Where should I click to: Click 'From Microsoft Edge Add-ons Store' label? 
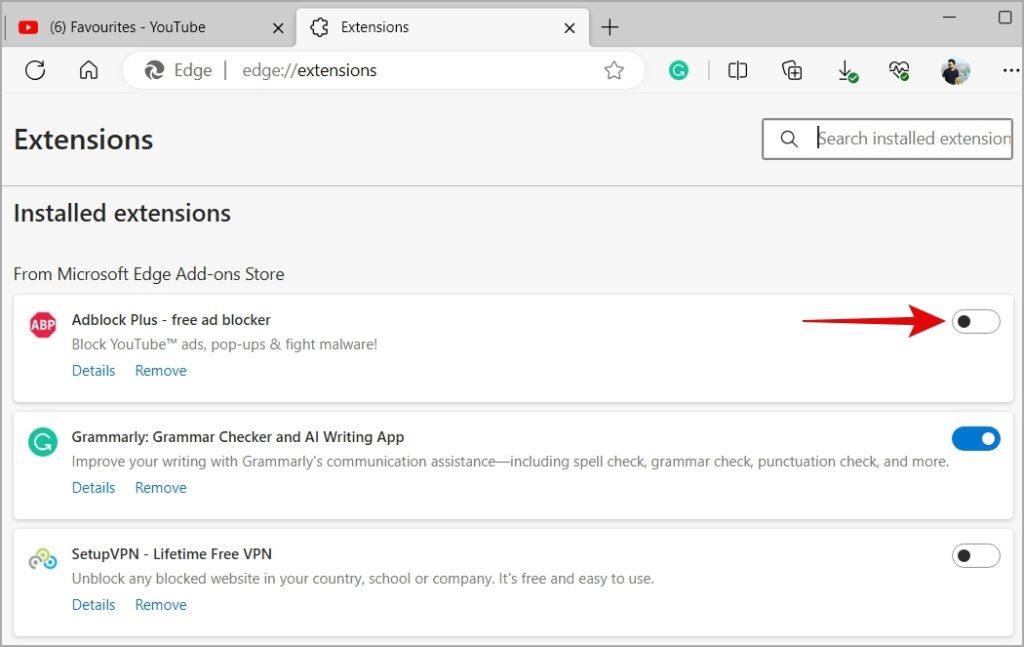tap(149, 274)
